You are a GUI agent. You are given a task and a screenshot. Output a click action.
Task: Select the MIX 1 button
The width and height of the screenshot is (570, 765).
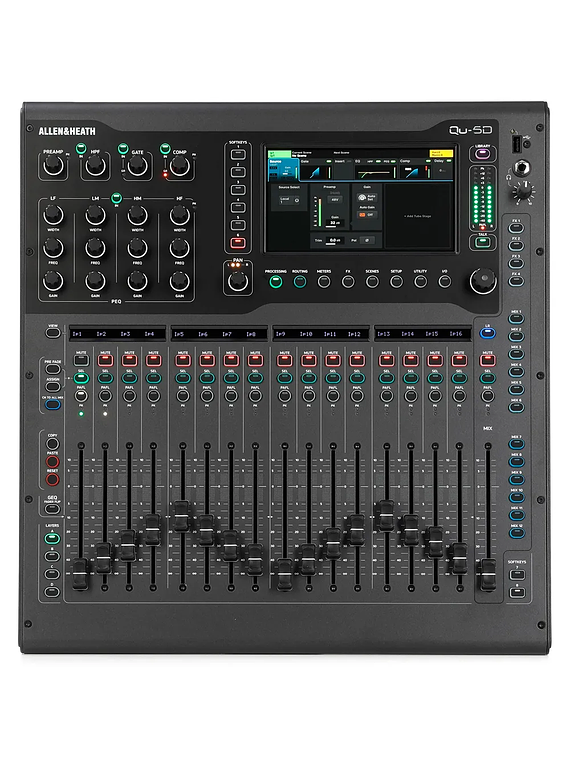click(x=516, y=319)
